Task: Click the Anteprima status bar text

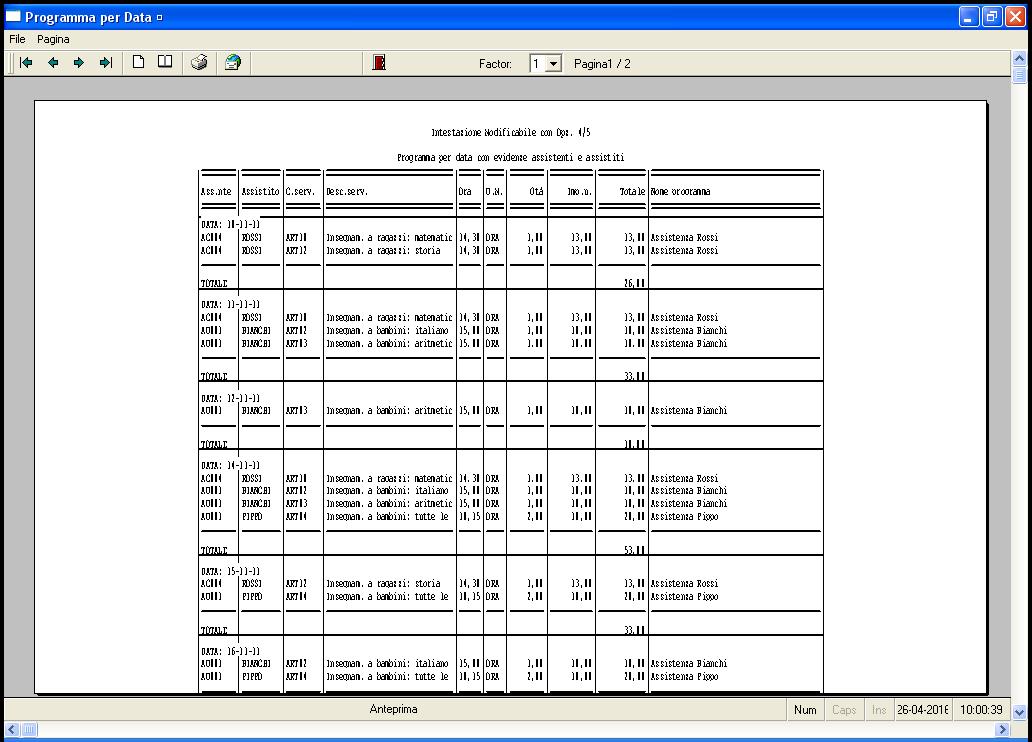Action: point(394,709)
